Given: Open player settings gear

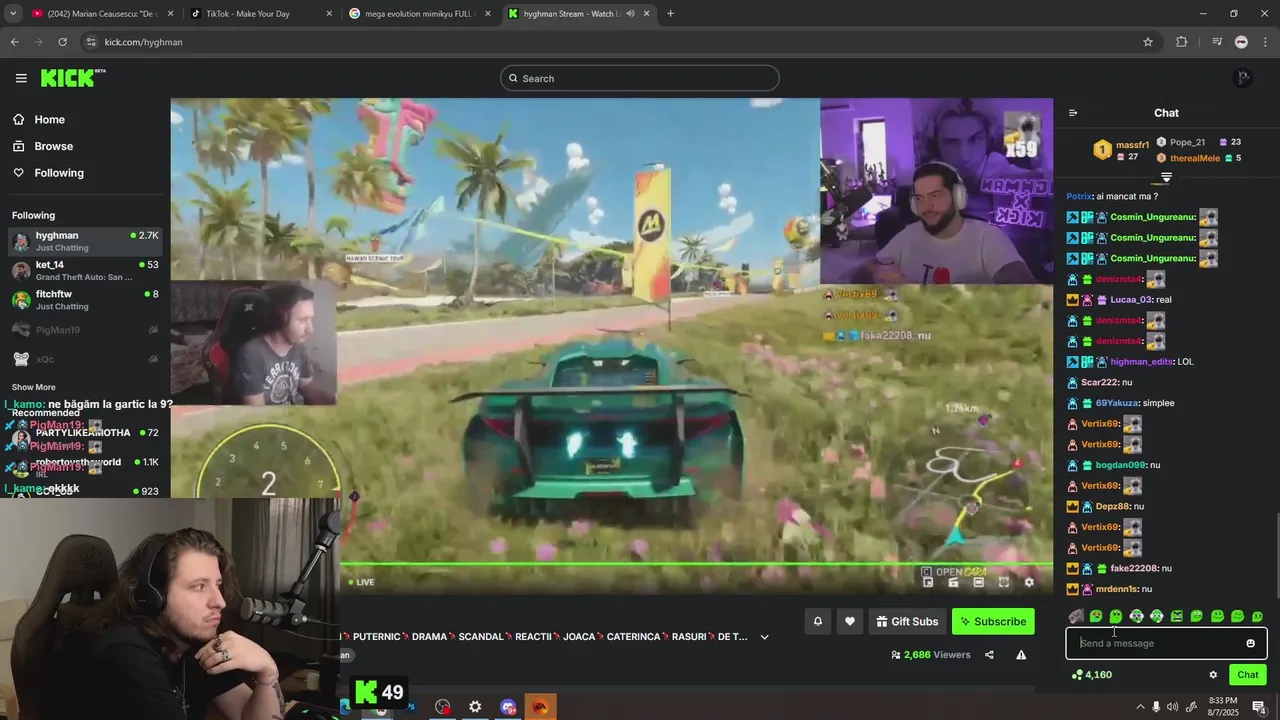Looking at the screenshot, I should (1029, 582).
